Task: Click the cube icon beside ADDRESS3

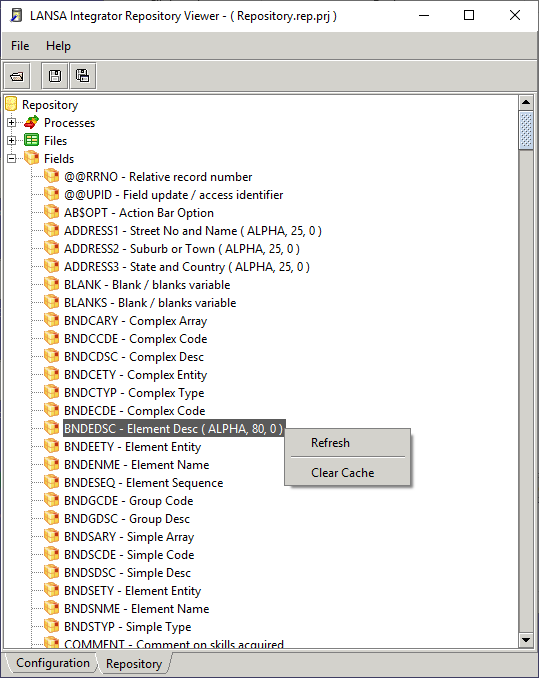Action: tap(52, 266)
